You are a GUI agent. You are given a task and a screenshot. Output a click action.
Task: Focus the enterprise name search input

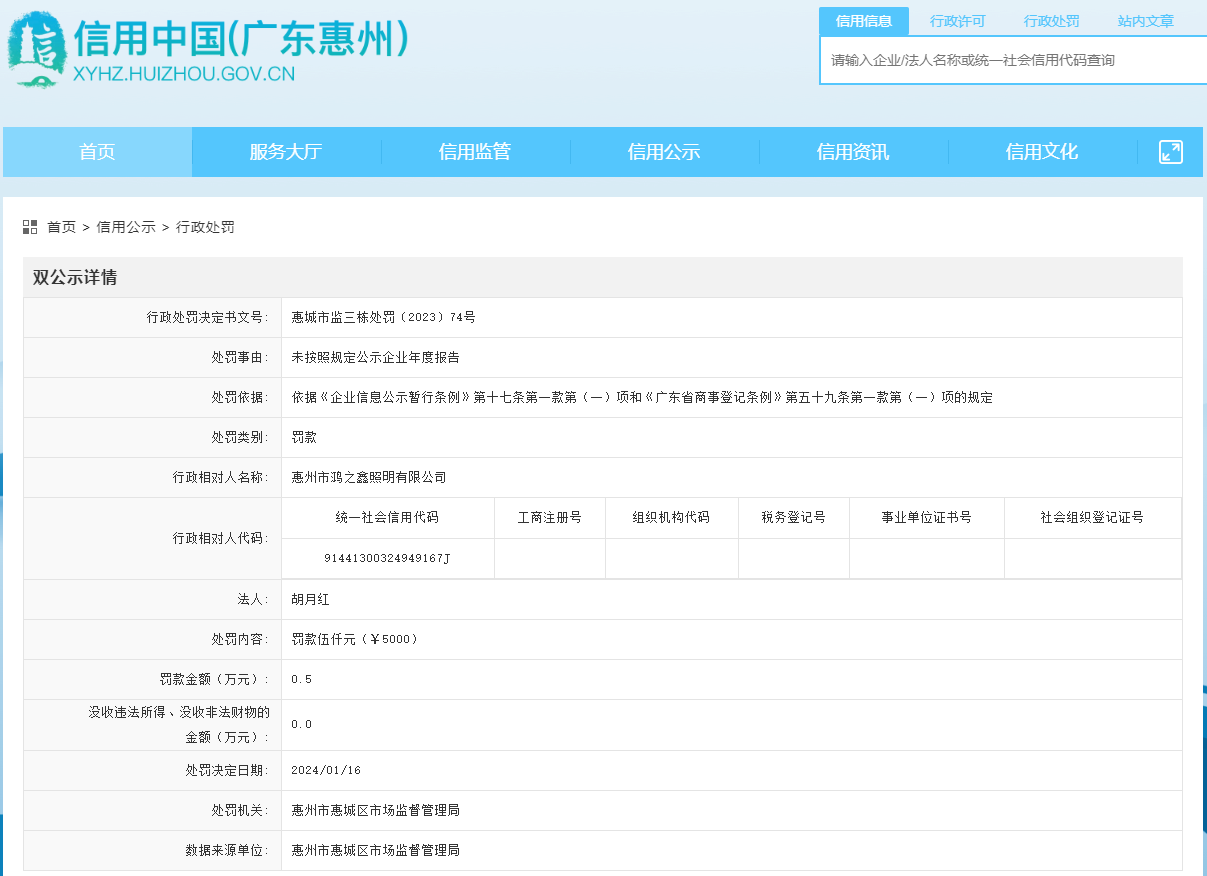1013,60
